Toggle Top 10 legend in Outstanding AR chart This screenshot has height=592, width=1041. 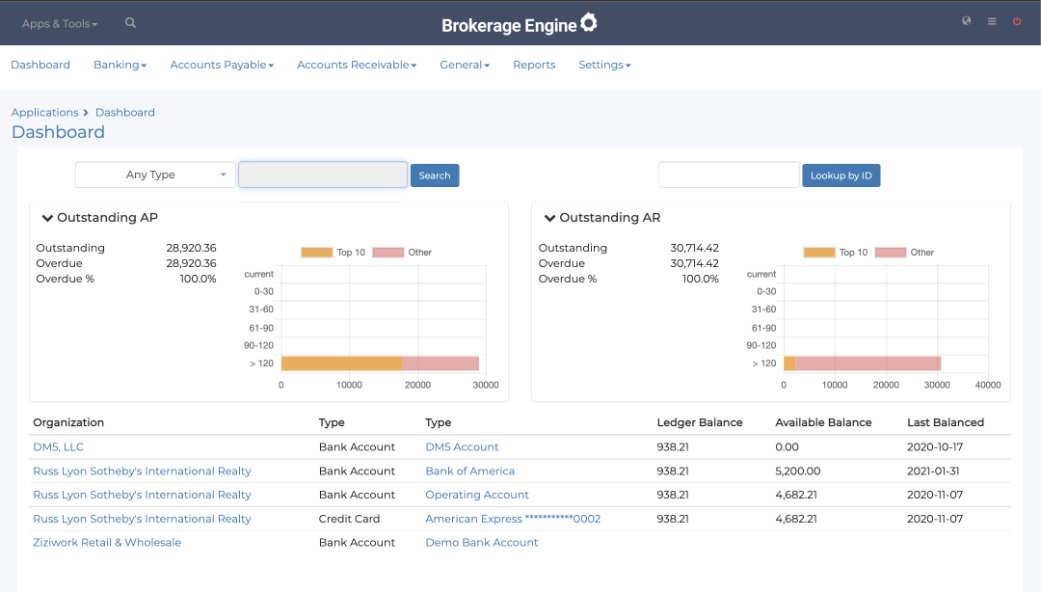836,252
